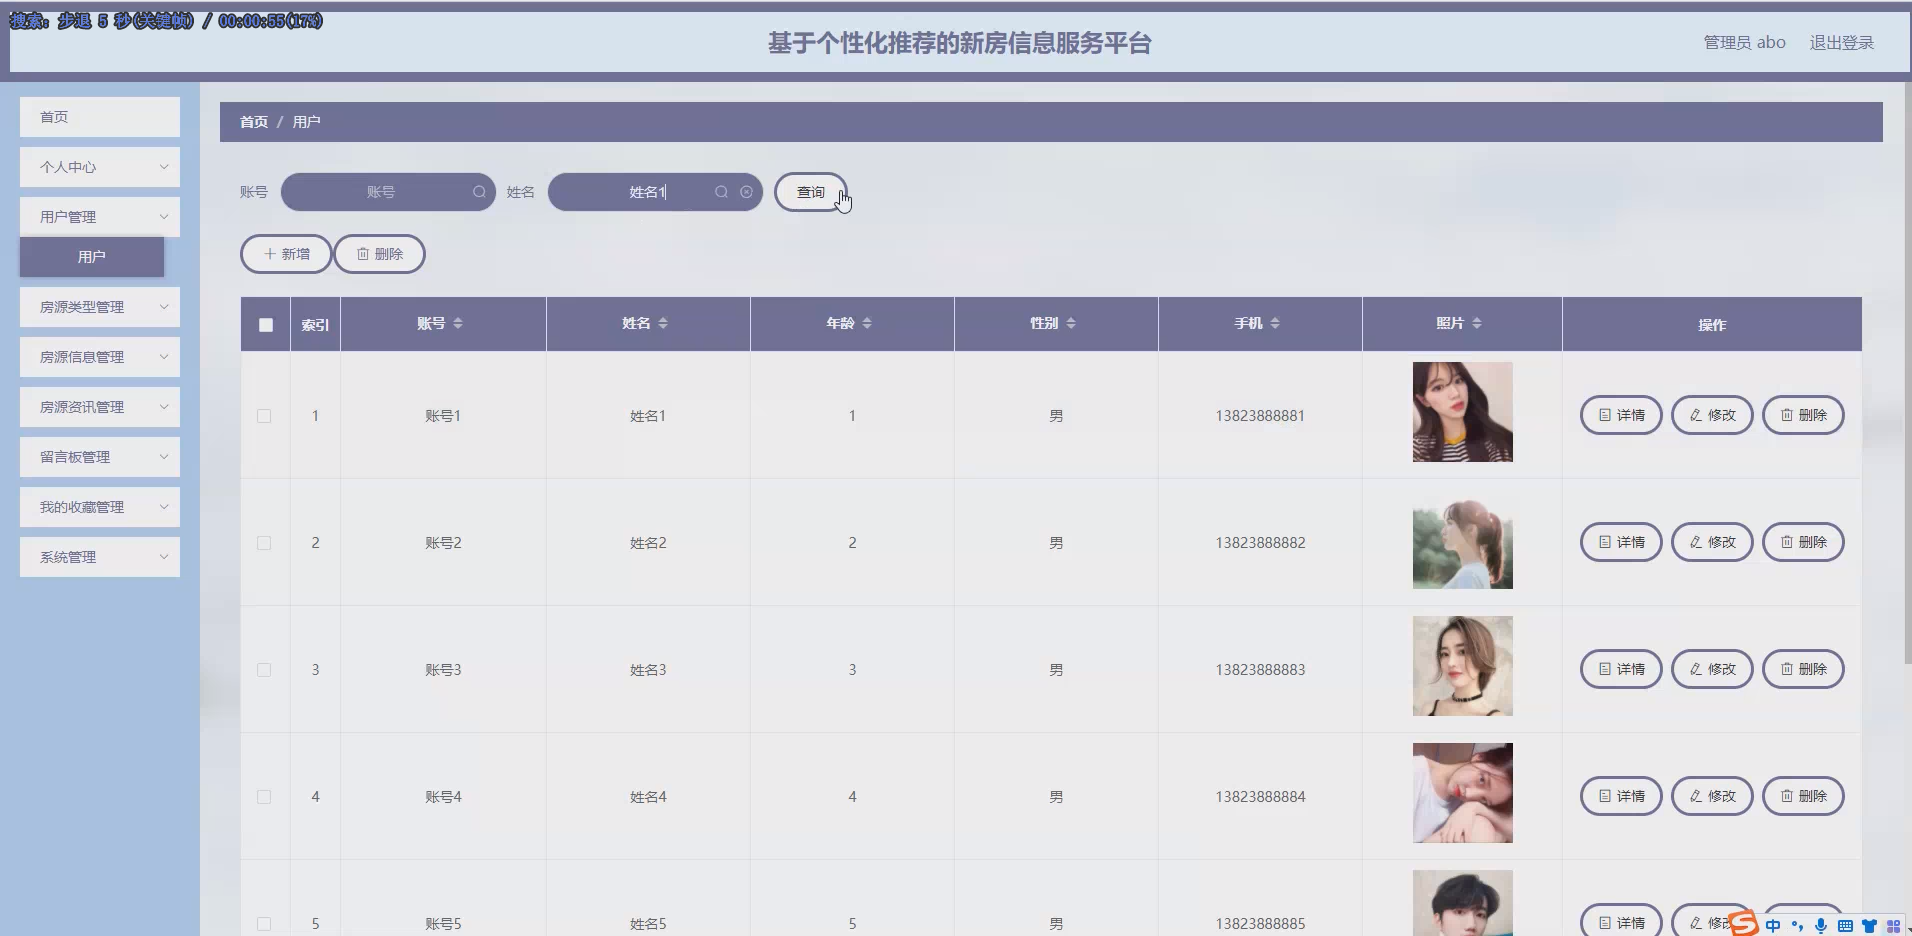Image resolution: width=1912 pixels, height=936 pixels.
Task: Sort the 姓名 column
Action: tap(663, 323)
